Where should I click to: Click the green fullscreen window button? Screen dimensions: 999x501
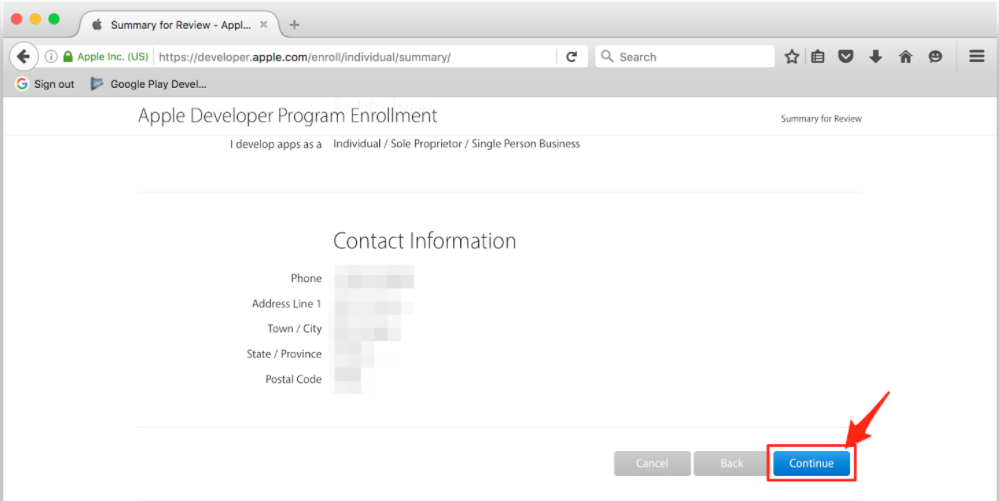pos(54,18)
